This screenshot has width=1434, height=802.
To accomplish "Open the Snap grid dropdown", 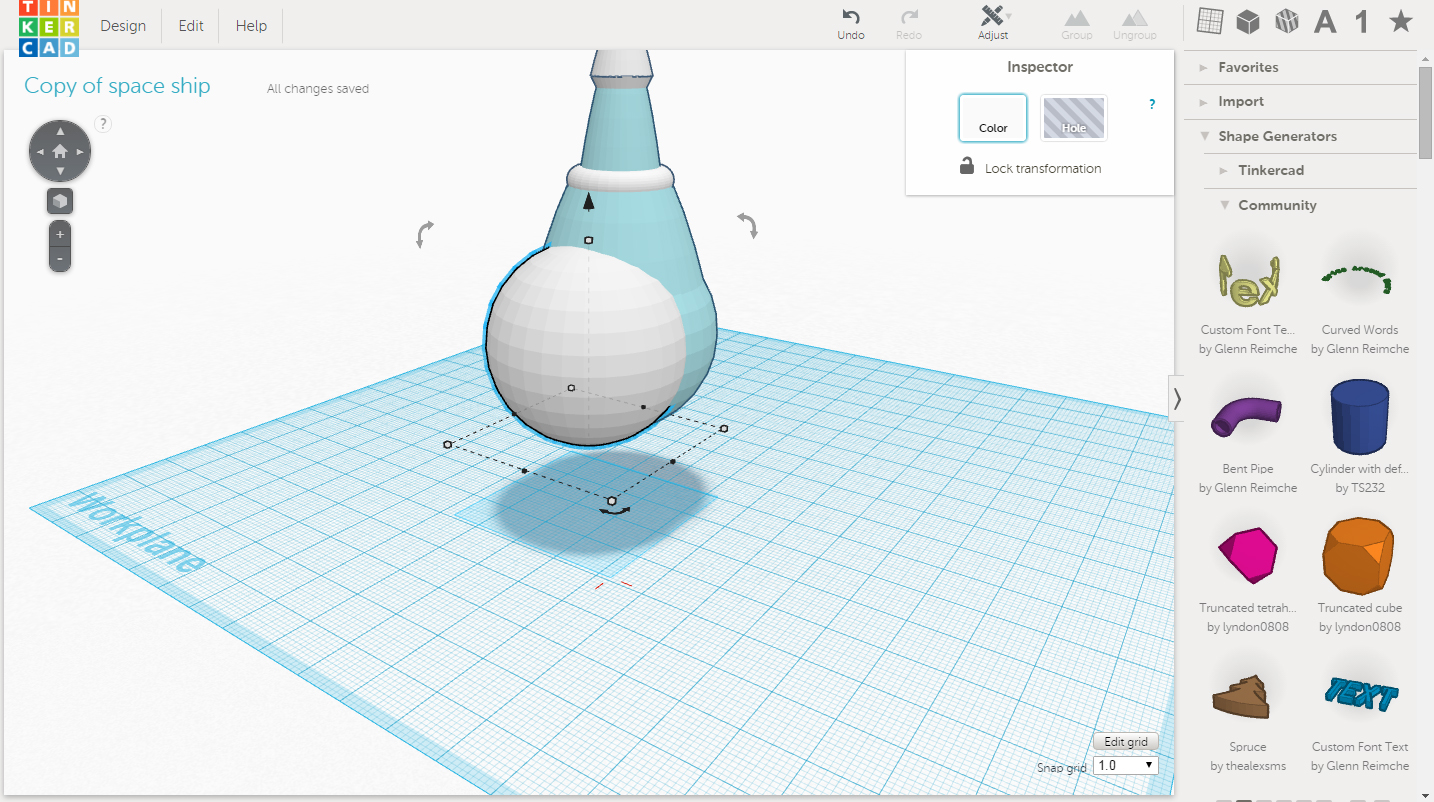I will click(1126, 765).
